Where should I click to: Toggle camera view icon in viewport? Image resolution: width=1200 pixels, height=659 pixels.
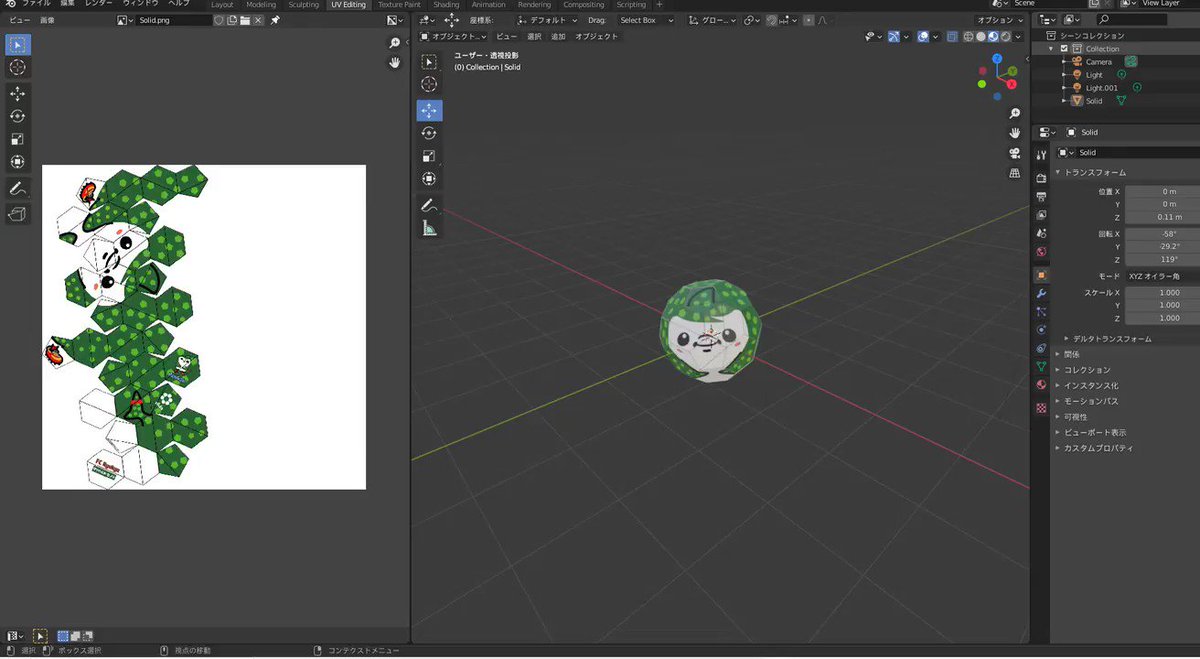point(1015,153)
